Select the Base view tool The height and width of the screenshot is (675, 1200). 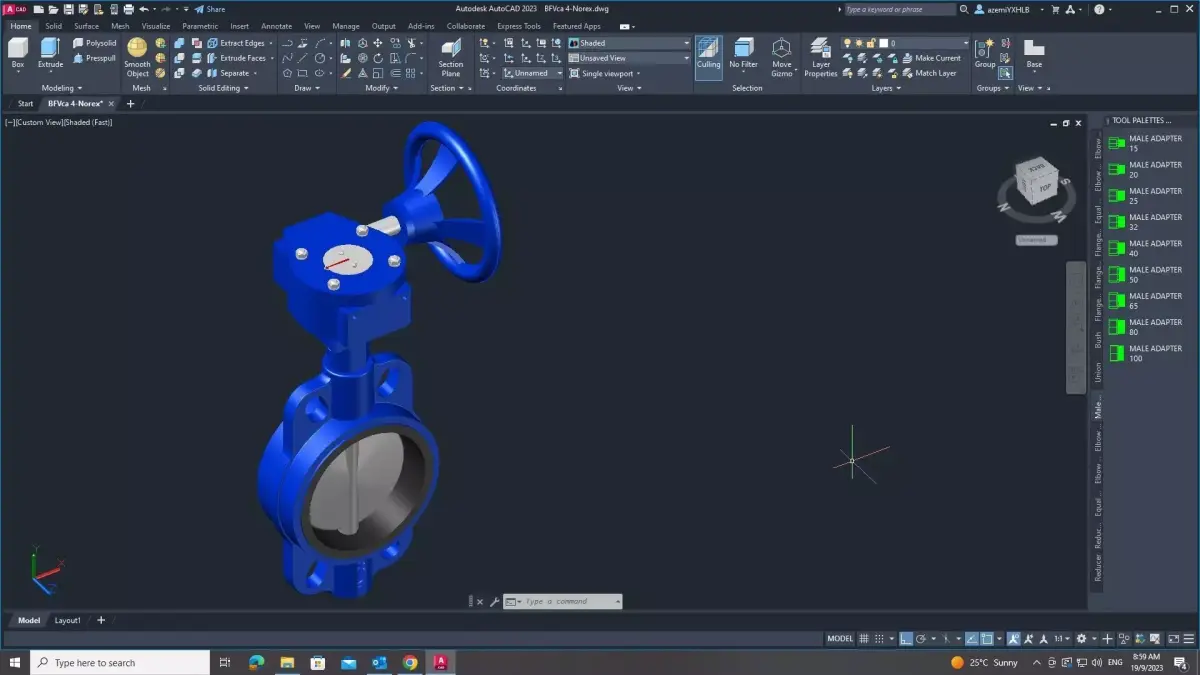pyautogui.click(x=1034, y=48)
